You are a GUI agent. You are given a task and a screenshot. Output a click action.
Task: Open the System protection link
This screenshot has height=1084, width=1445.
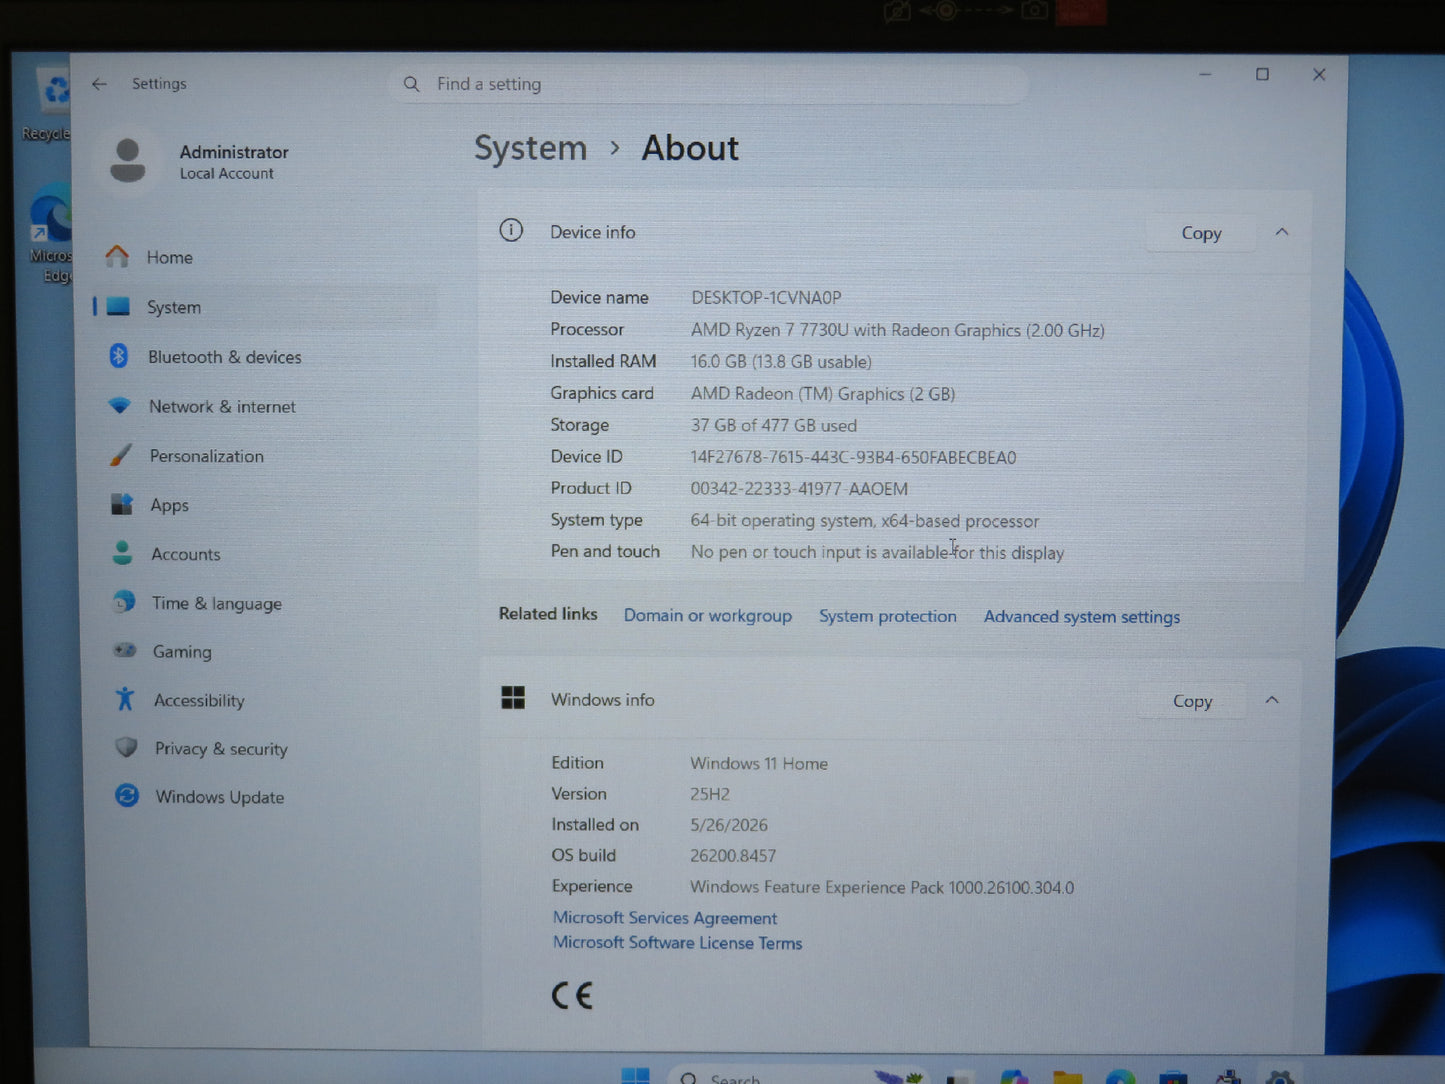coord(888,617)
